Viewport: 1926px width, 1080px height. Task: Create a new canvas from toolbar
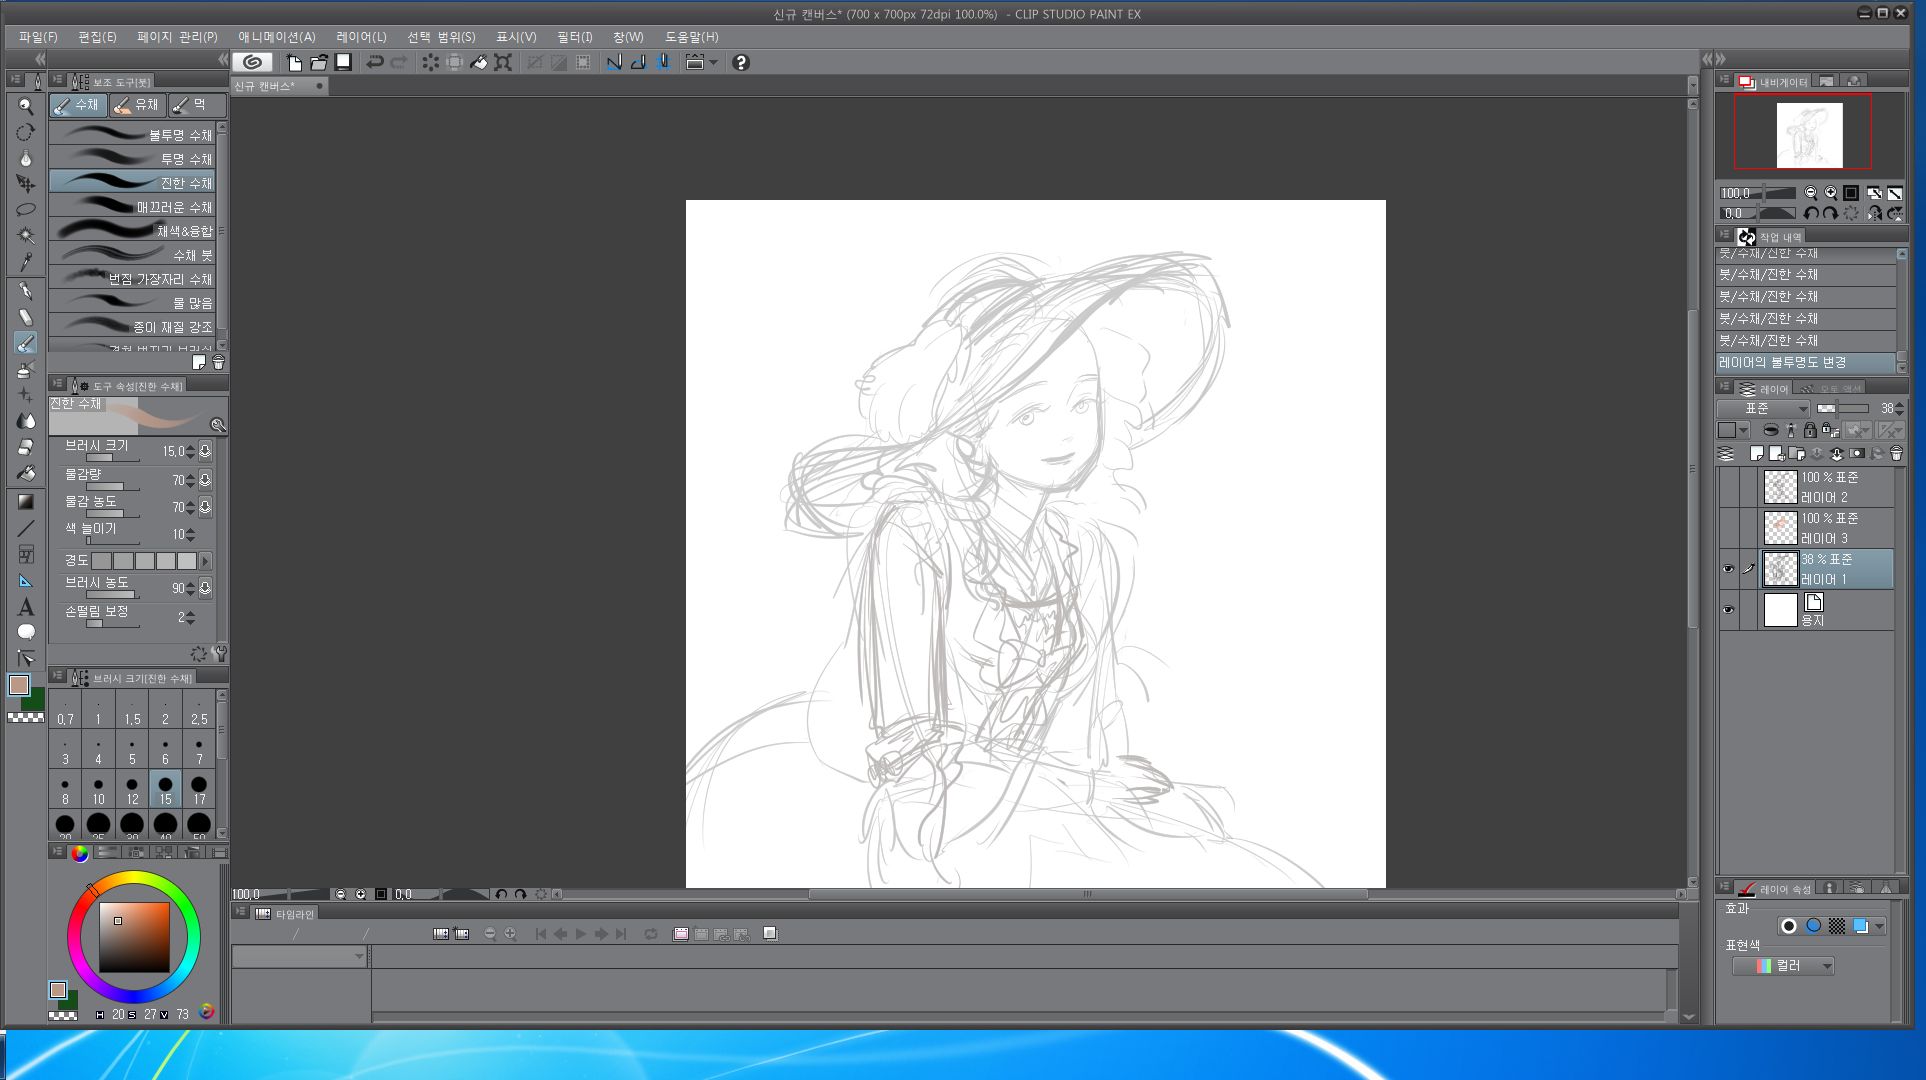click(x=294, y=62)
